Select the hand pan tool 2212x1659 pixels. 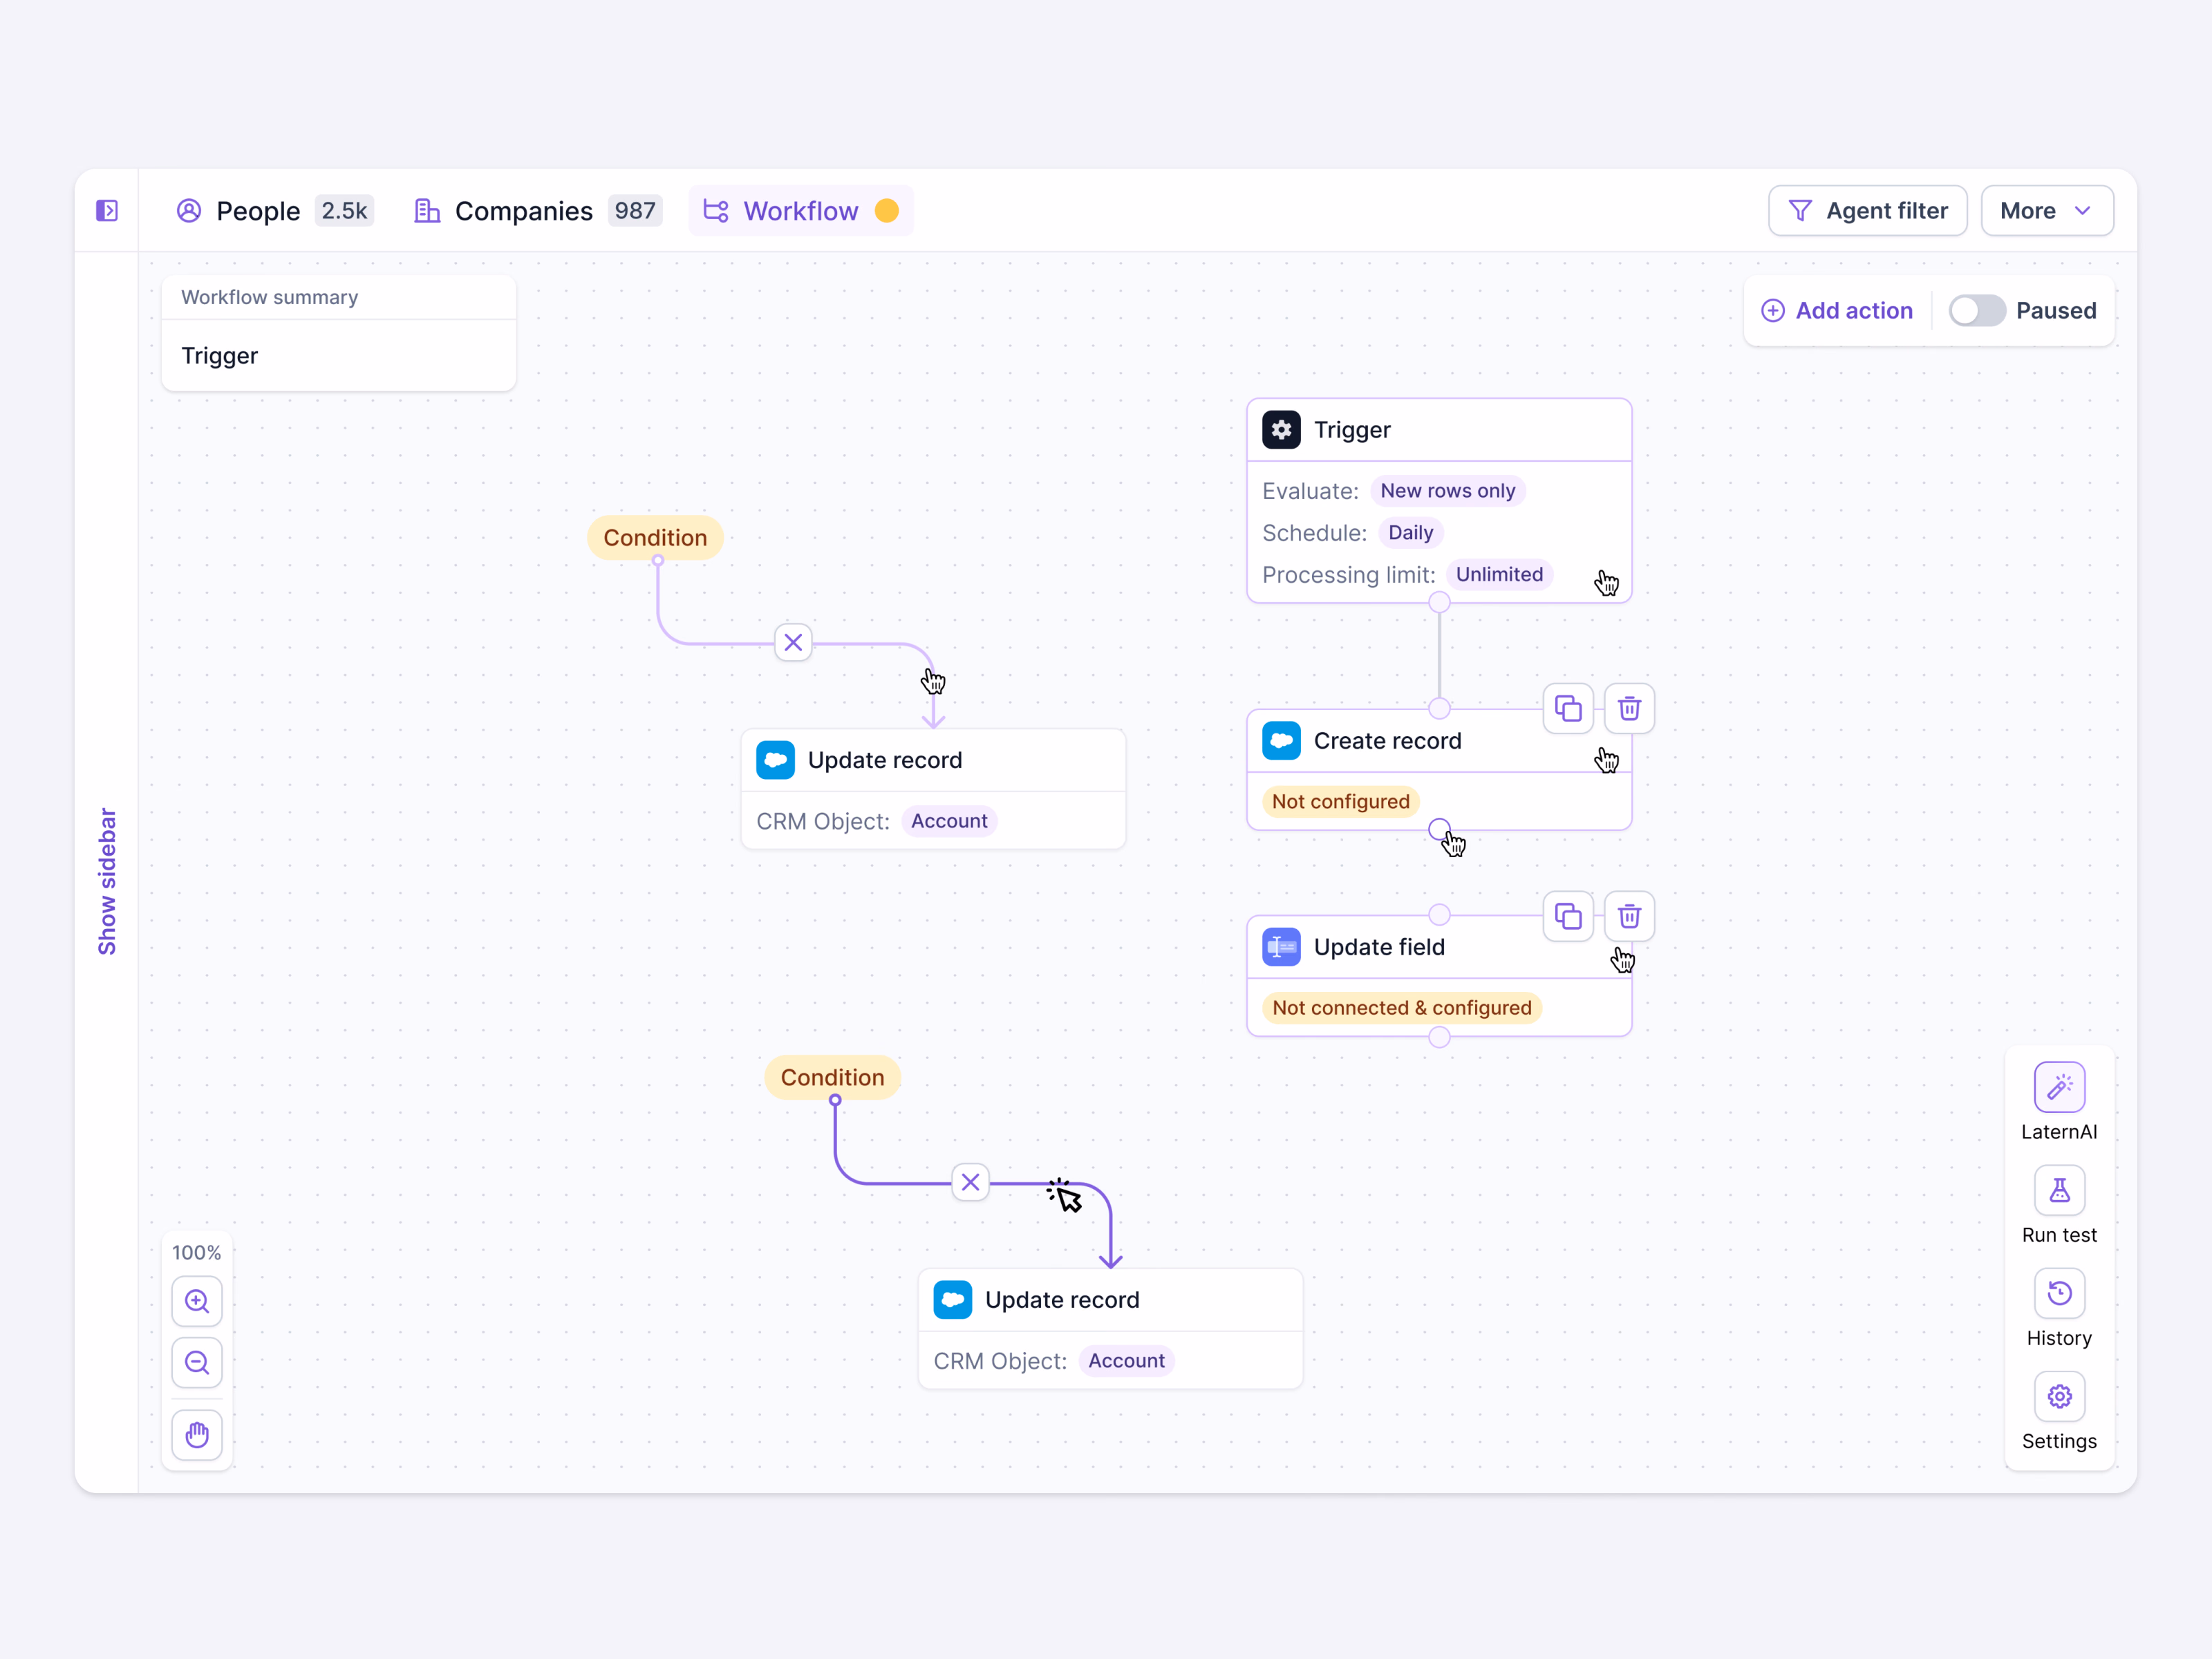(197, 1435)
